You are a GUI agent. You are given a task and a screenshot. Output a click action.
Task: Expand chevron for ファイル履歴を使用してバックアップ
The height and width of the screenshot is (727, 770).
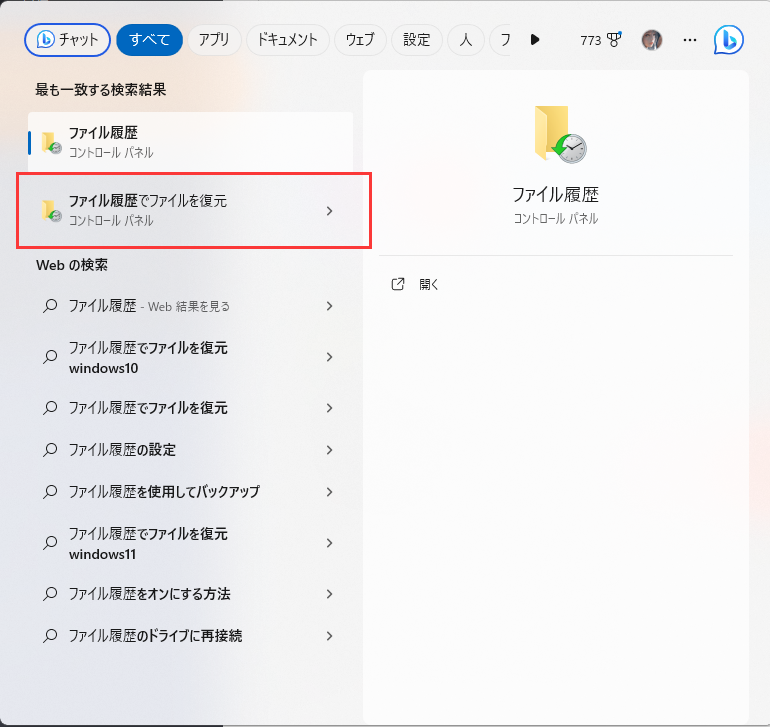pyautogui.click(x=329, y=492)
